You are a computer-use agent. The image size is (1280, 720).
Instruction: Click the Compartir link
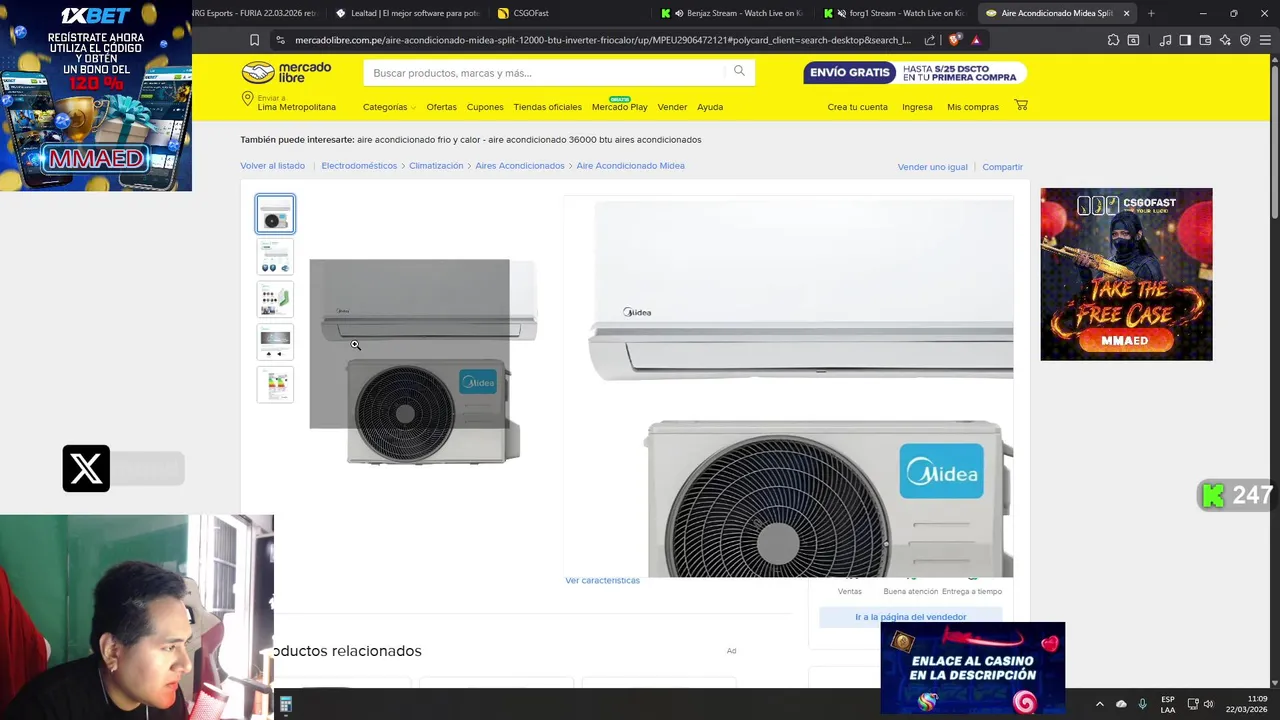pos(1002,167)
